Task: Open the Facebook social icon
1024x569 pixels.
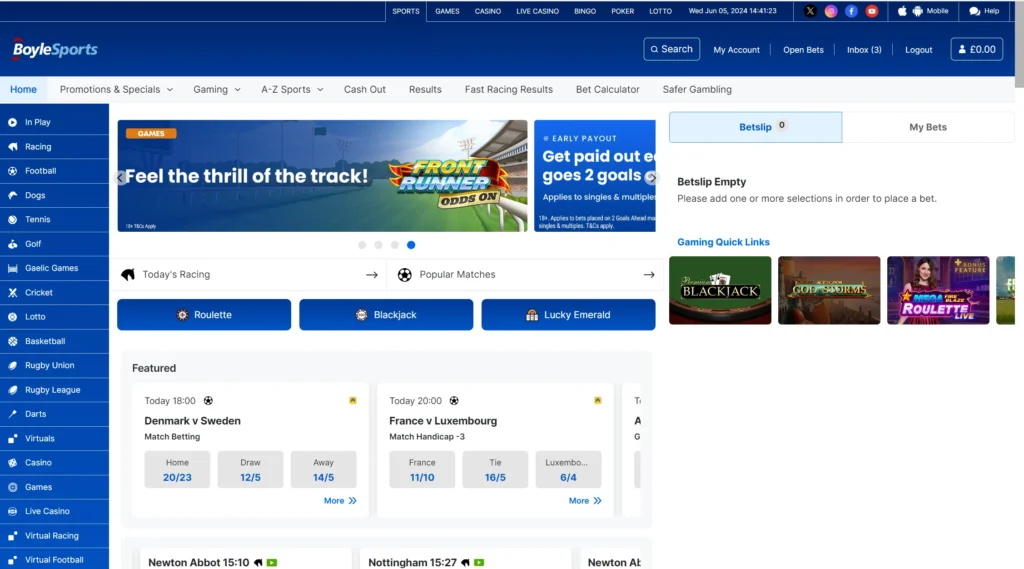Action: (x=851, y=11)
